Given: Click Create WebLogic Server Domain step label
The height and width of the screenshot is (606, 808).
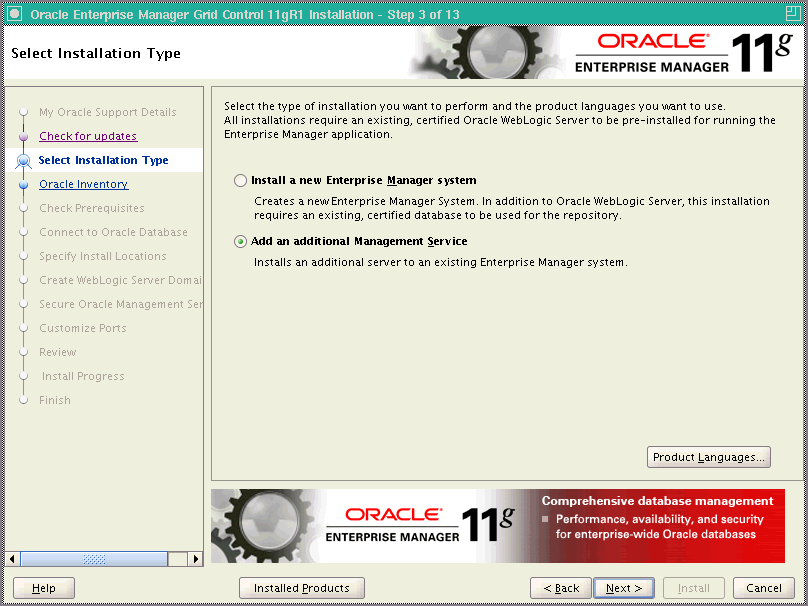Looking at the screenshot, I should (x=120, y=280).
